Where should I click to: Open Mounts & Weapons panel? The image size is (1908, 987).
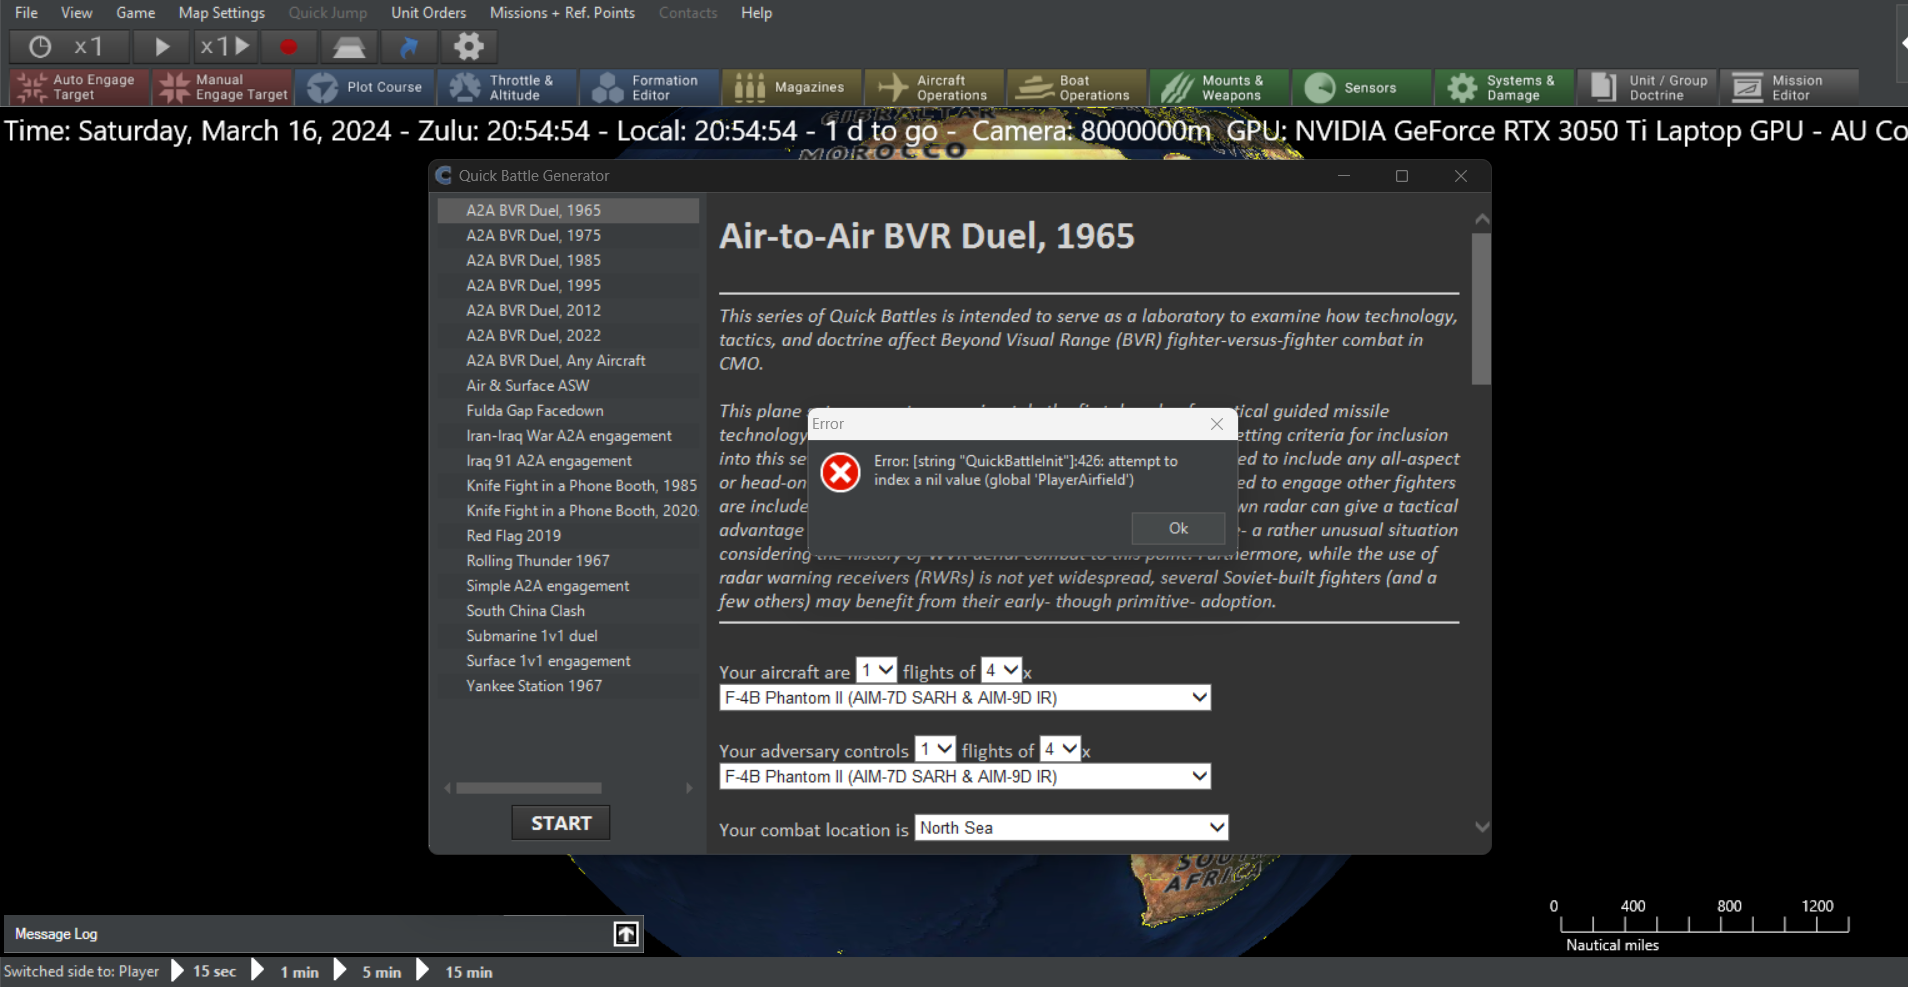1219,87
